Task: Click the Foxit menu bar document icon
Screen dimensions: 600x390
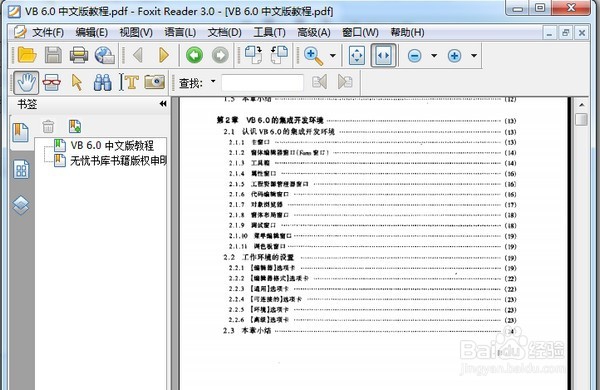Action: pyautogui.click(x=20, y=32)
